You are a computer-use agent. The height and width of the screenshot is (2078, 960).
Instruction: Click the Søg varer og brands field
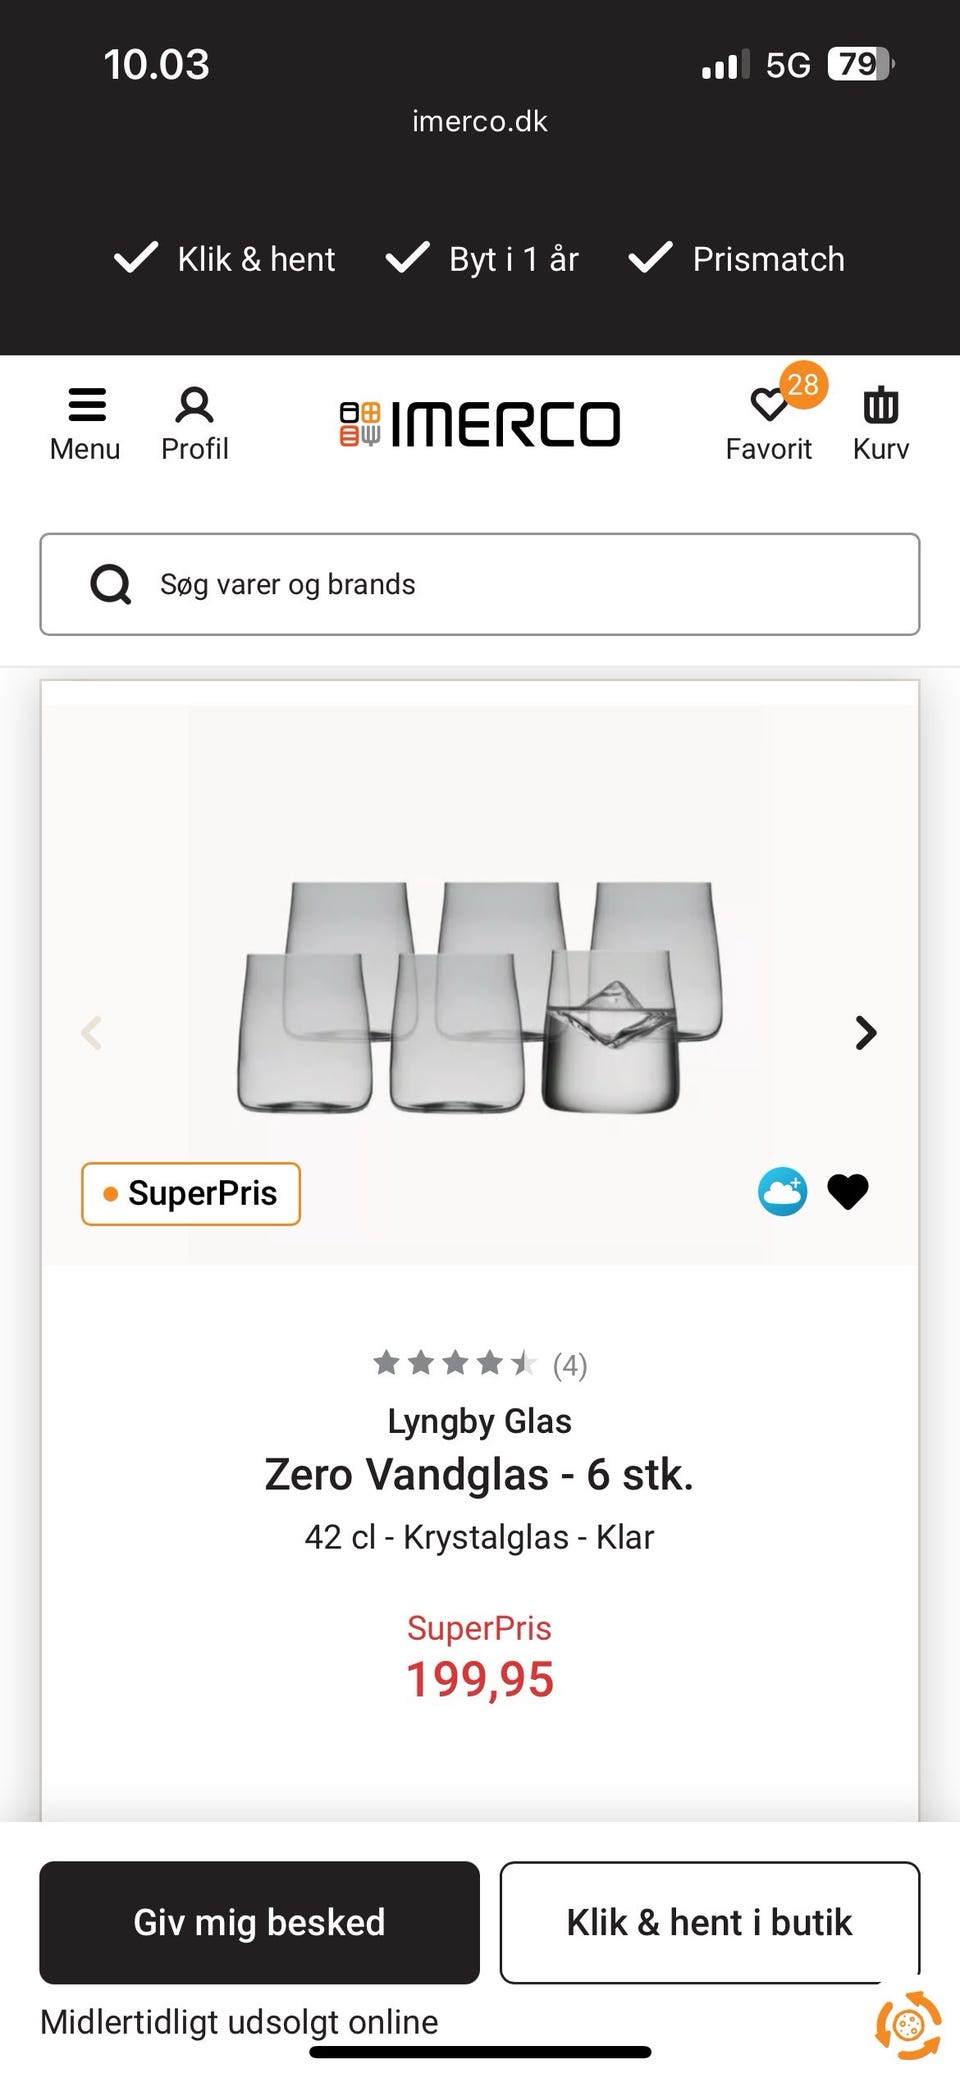(x=480, y=584)
